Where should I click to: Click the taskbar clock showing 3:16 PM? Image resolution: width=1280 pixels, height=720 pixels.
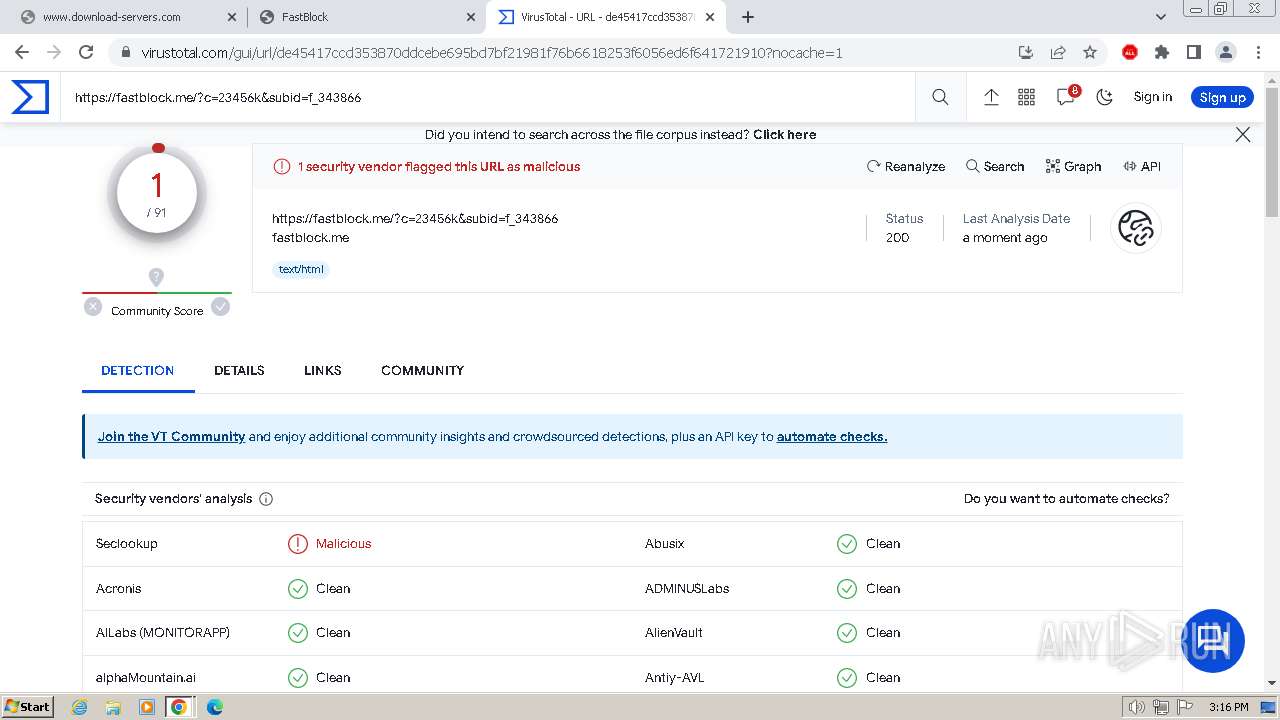[x=1228, y=707]
